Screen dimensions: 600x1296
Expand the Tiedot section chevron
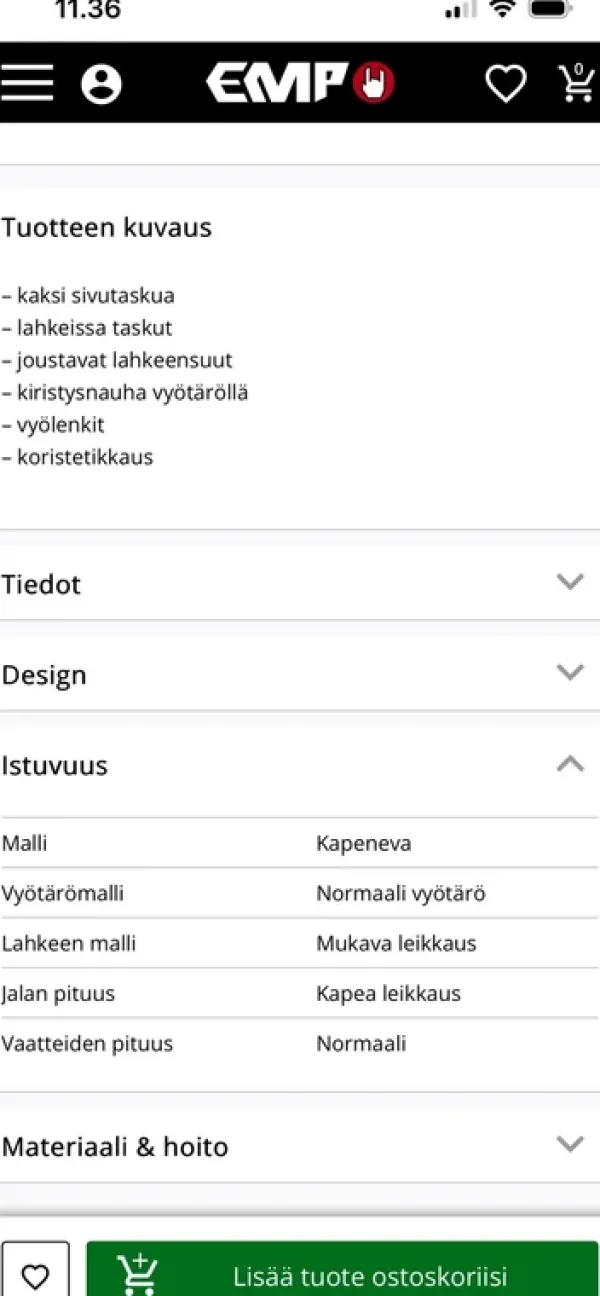(x=569, y=582)
